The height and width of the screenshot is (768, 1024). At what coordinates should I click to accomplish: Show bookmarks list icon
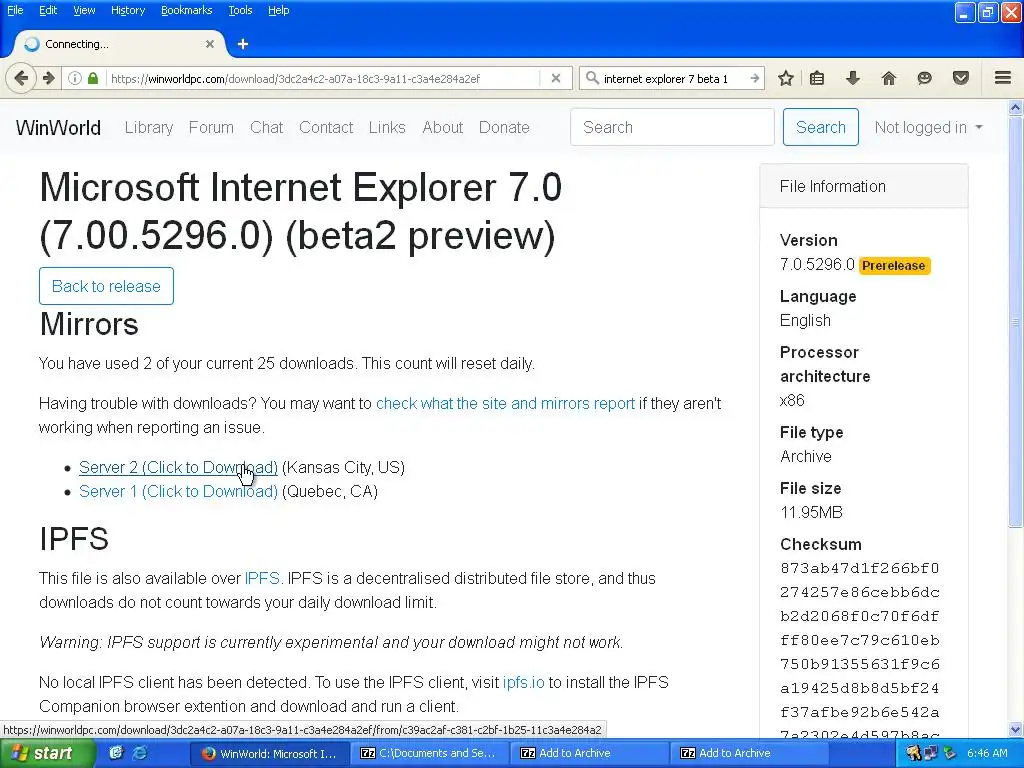[x=817, y=78]
